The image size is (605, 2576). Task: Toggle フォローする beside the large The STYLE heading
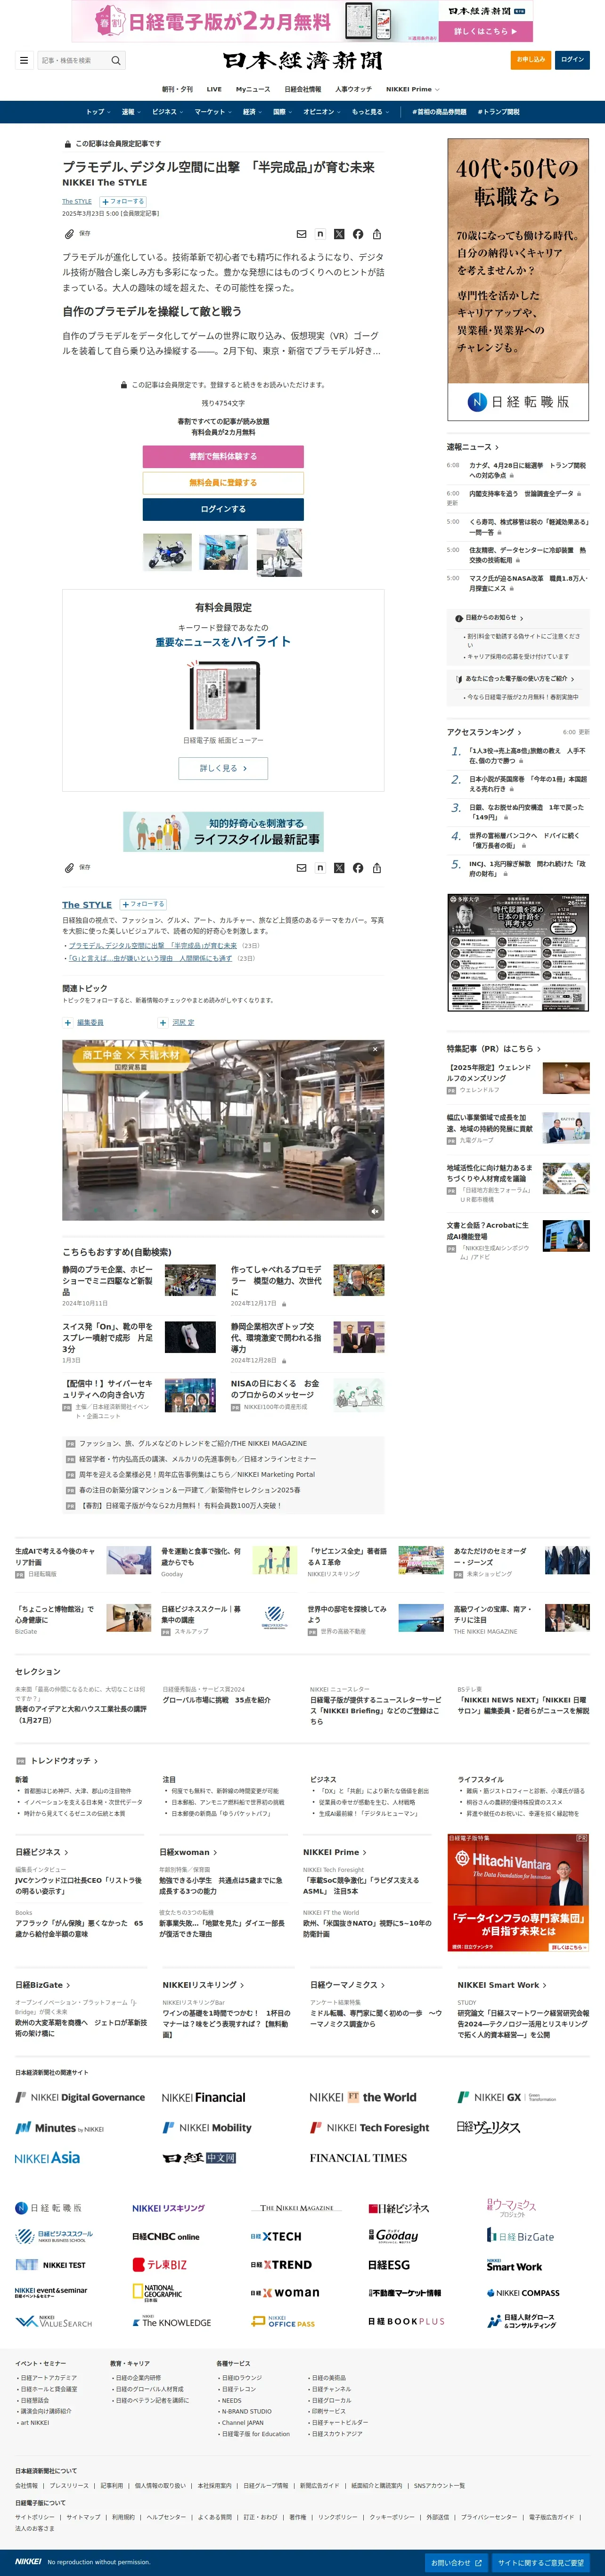143,904
